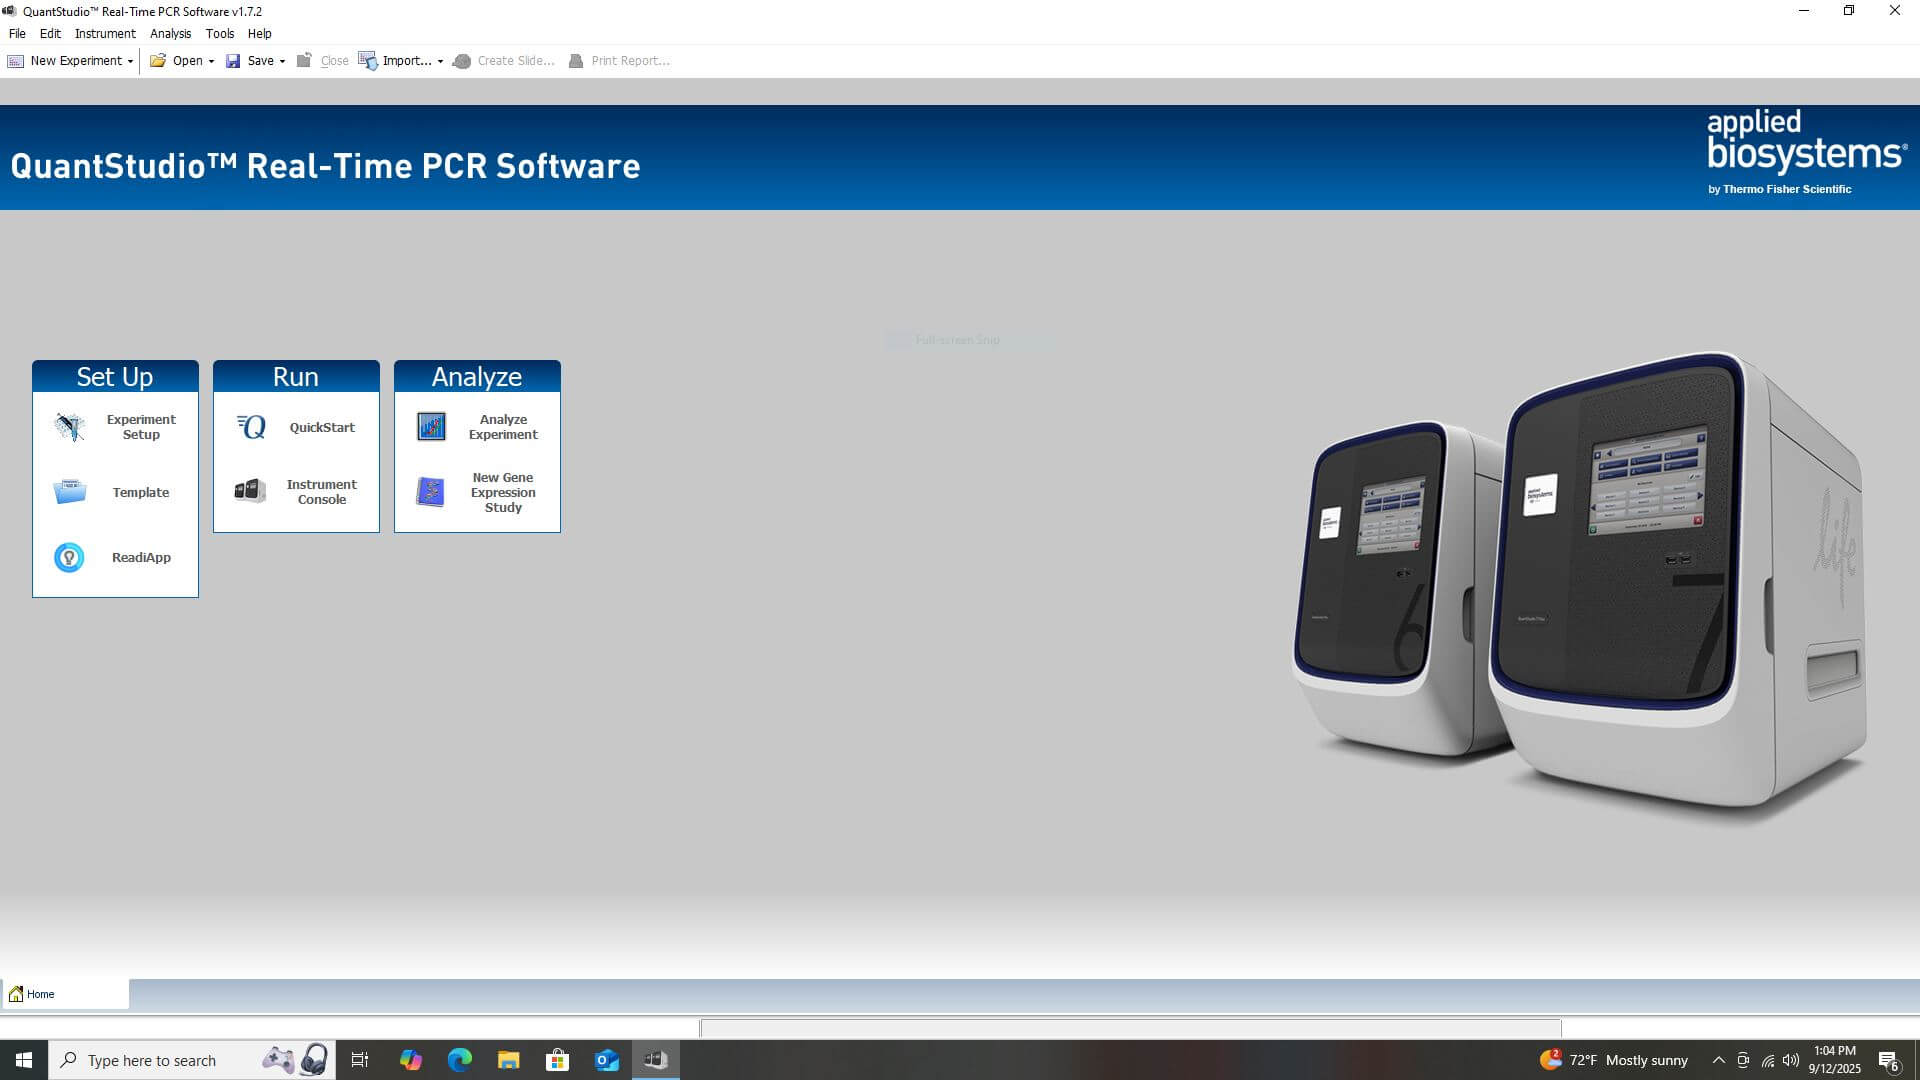The image size is (1920, 1080).
Task: Start New Gene Expression Study icon
Action: [431, 492]
